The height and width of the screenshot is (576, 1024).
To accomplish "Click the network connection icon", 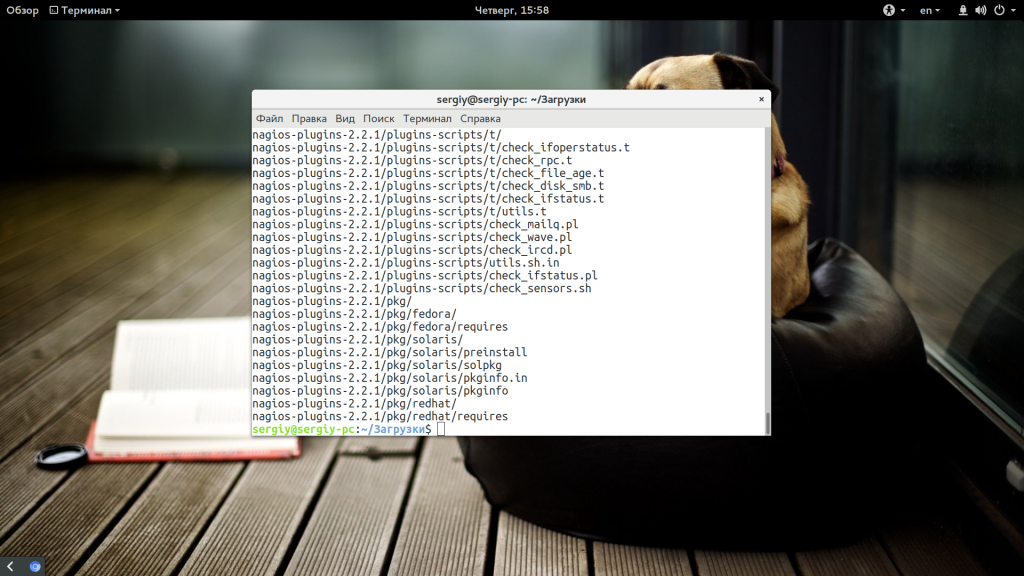I will tap(963, 10).
